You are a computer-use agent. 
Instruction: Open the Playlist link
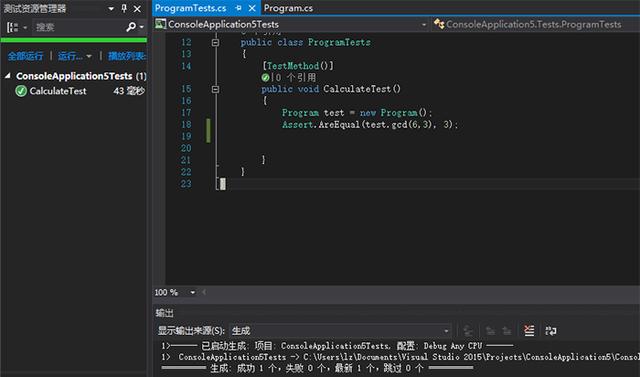[127, 56]
